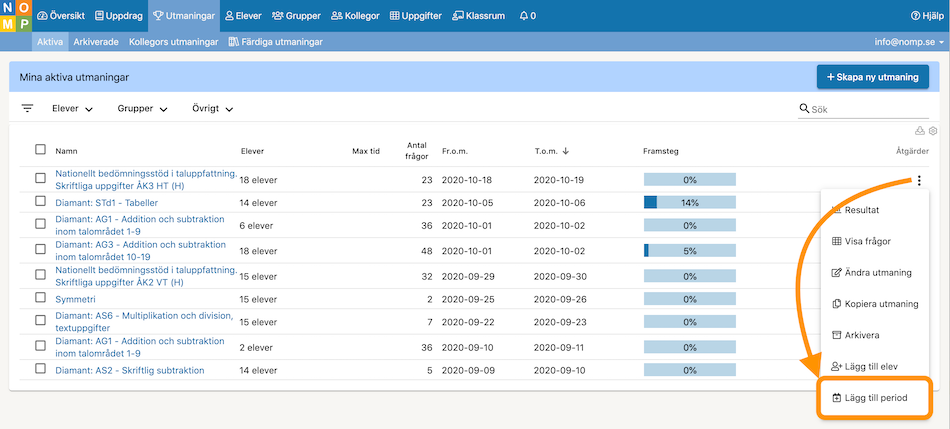
Task: Sort by the Framsteg column header
Action: [660, 151]
